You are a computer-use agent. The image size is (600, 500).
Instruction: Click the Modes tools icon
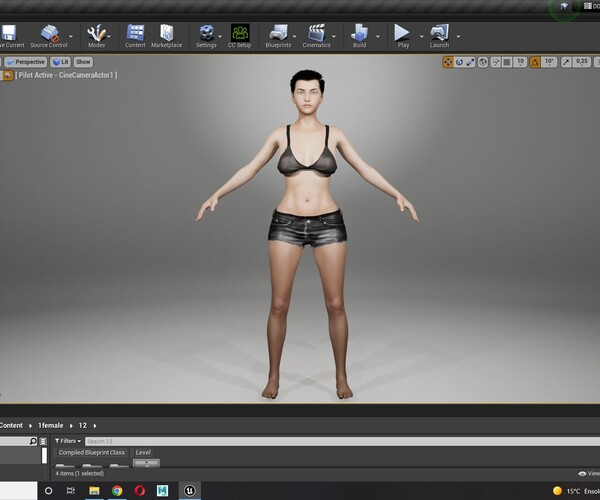pyautogui.click(x=96, y=33)
